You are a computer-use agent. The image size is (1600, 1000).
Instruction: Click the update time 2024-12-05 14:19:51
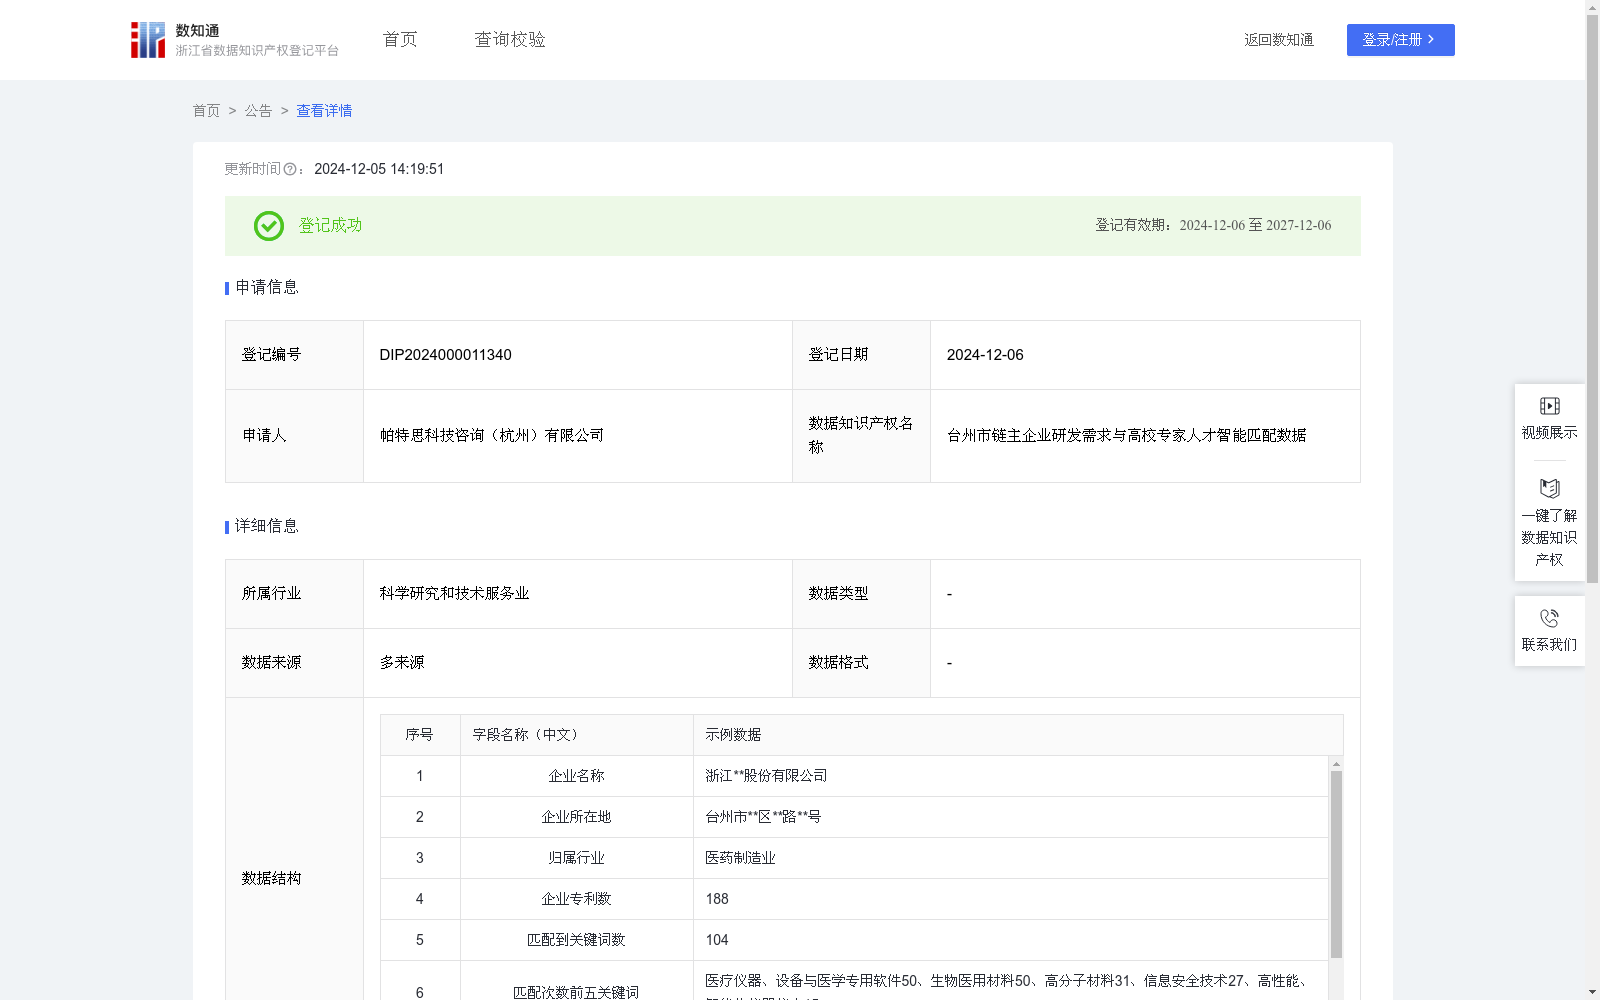point(379,170)
